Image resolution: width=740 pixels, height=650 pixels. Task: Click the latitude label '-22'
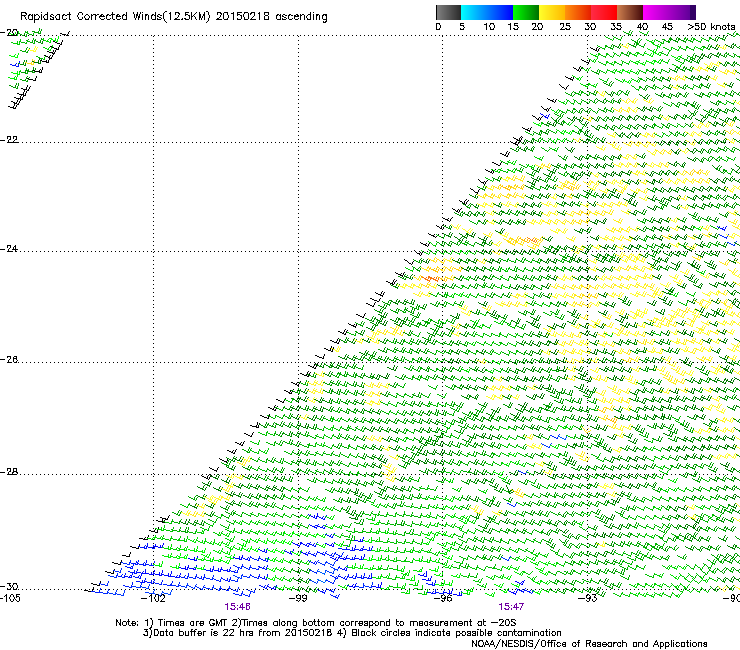pos(9,140)
